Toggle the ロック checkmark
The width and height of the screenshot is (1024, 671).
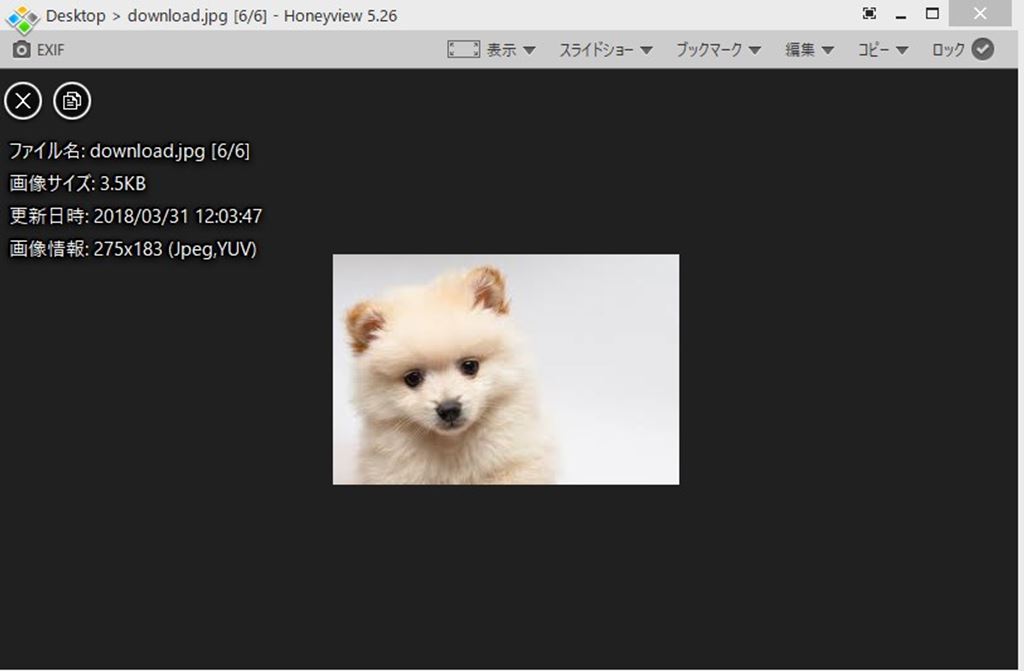[982, 50]
